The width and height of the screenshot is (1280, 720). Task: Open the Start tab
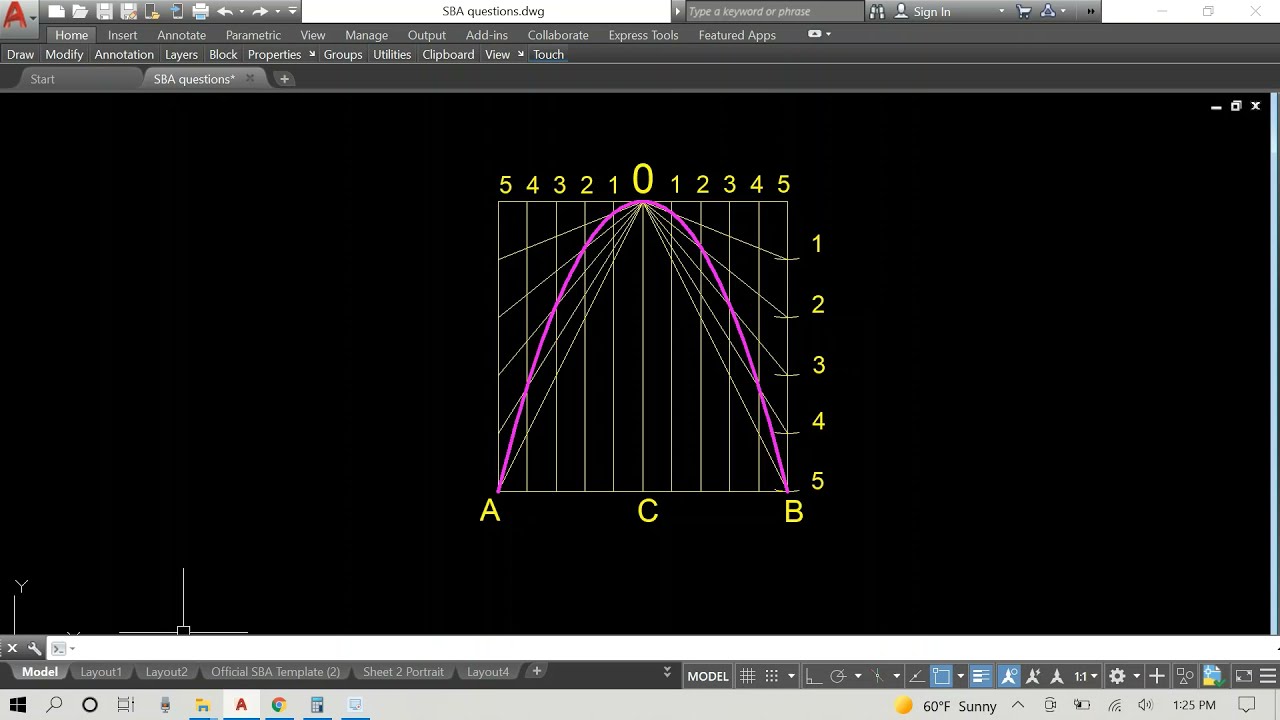(x=42, y=79)
